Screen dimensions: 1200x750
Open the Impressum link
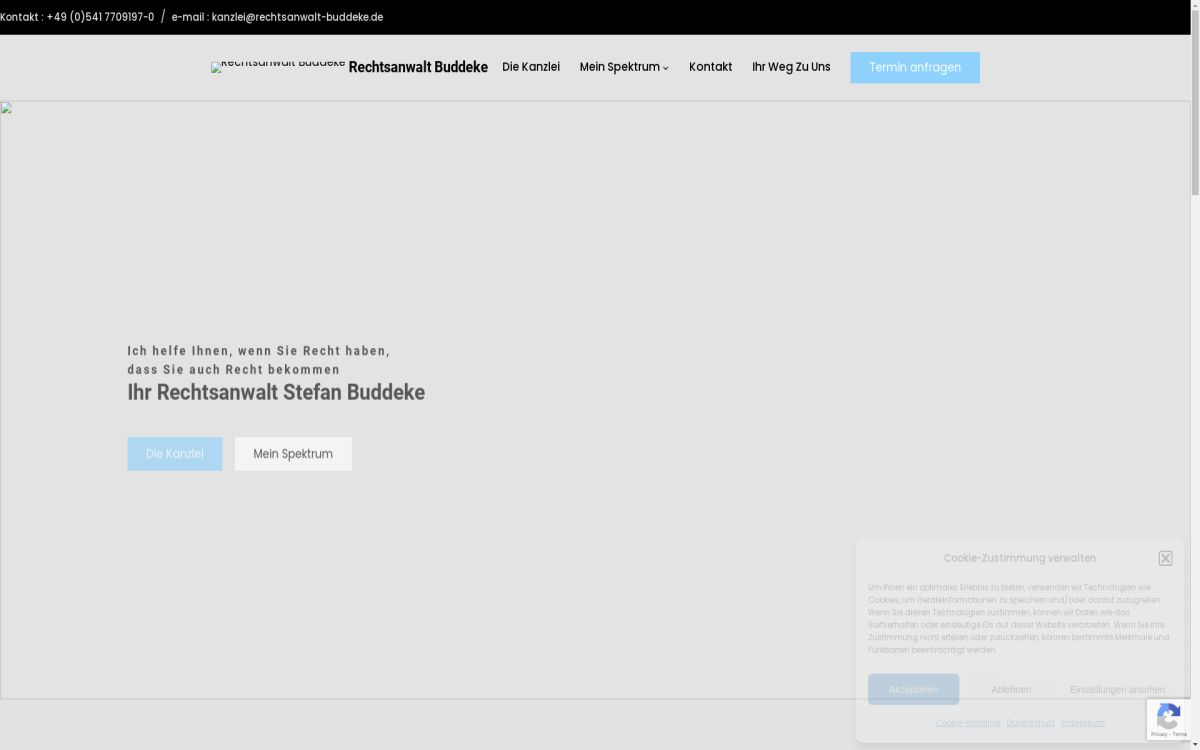[x=1082, y=723]
